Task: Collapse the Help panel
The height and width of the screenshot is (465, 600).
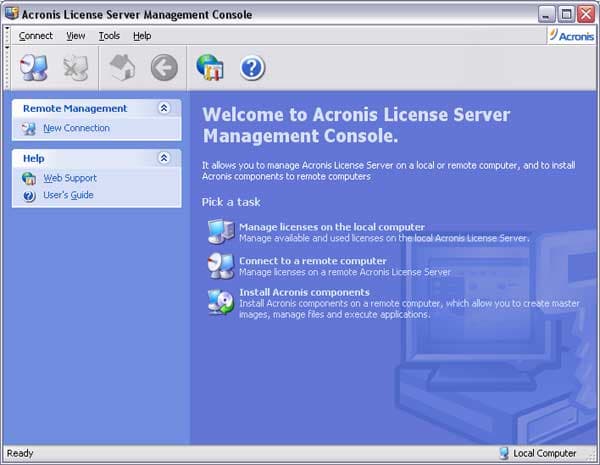Action: 164,158
